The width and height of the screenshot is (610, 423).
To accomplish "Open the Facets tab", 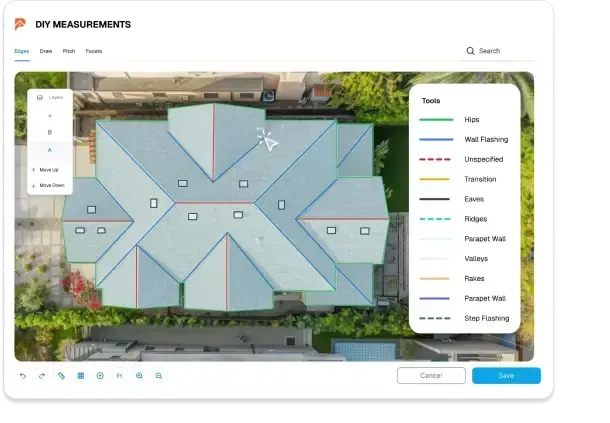I will coord(94,51).
